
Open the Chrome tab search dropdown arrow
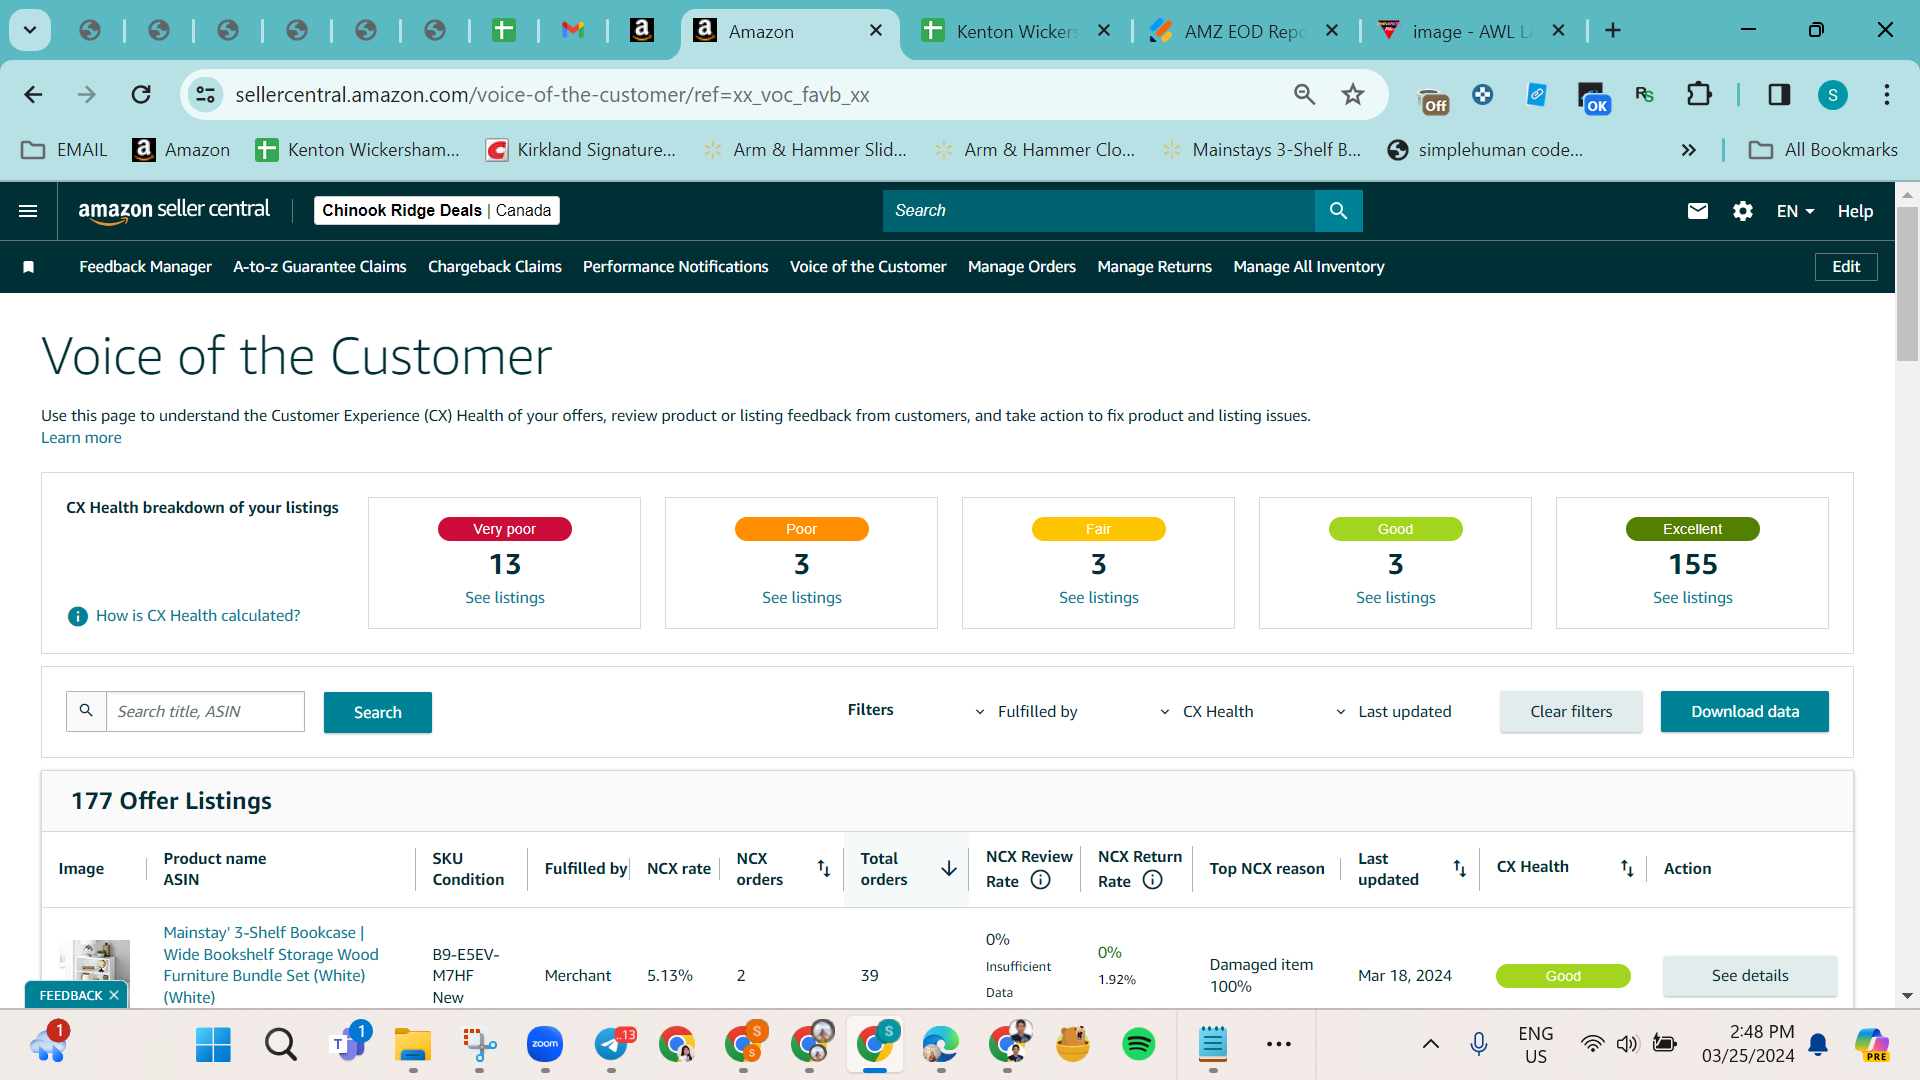(x=30, y=31)
